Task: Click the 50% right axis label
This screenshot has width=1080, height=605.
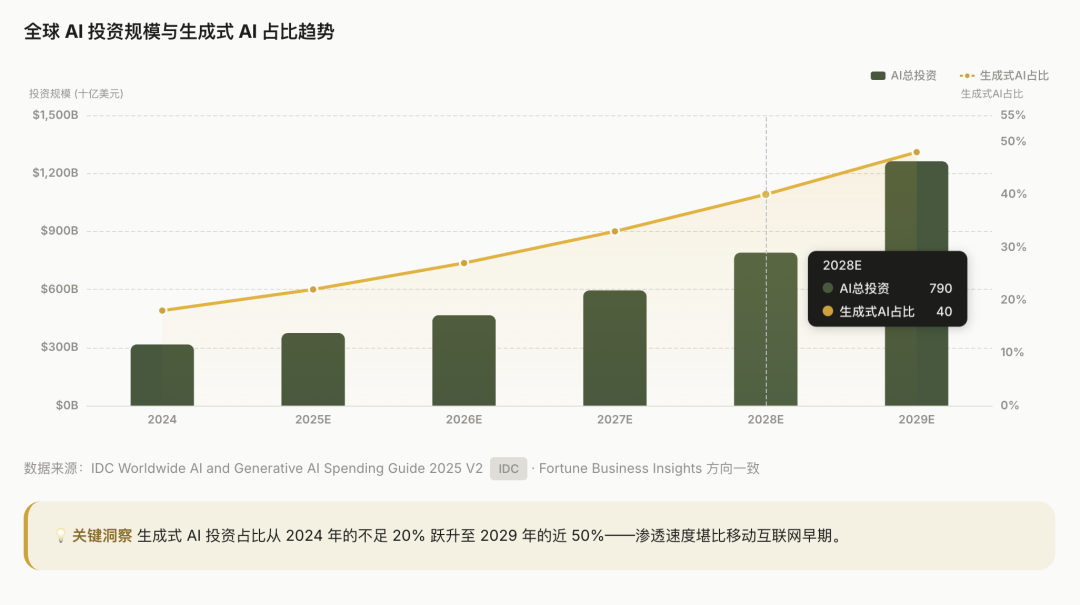Action: coord(1013,141)
